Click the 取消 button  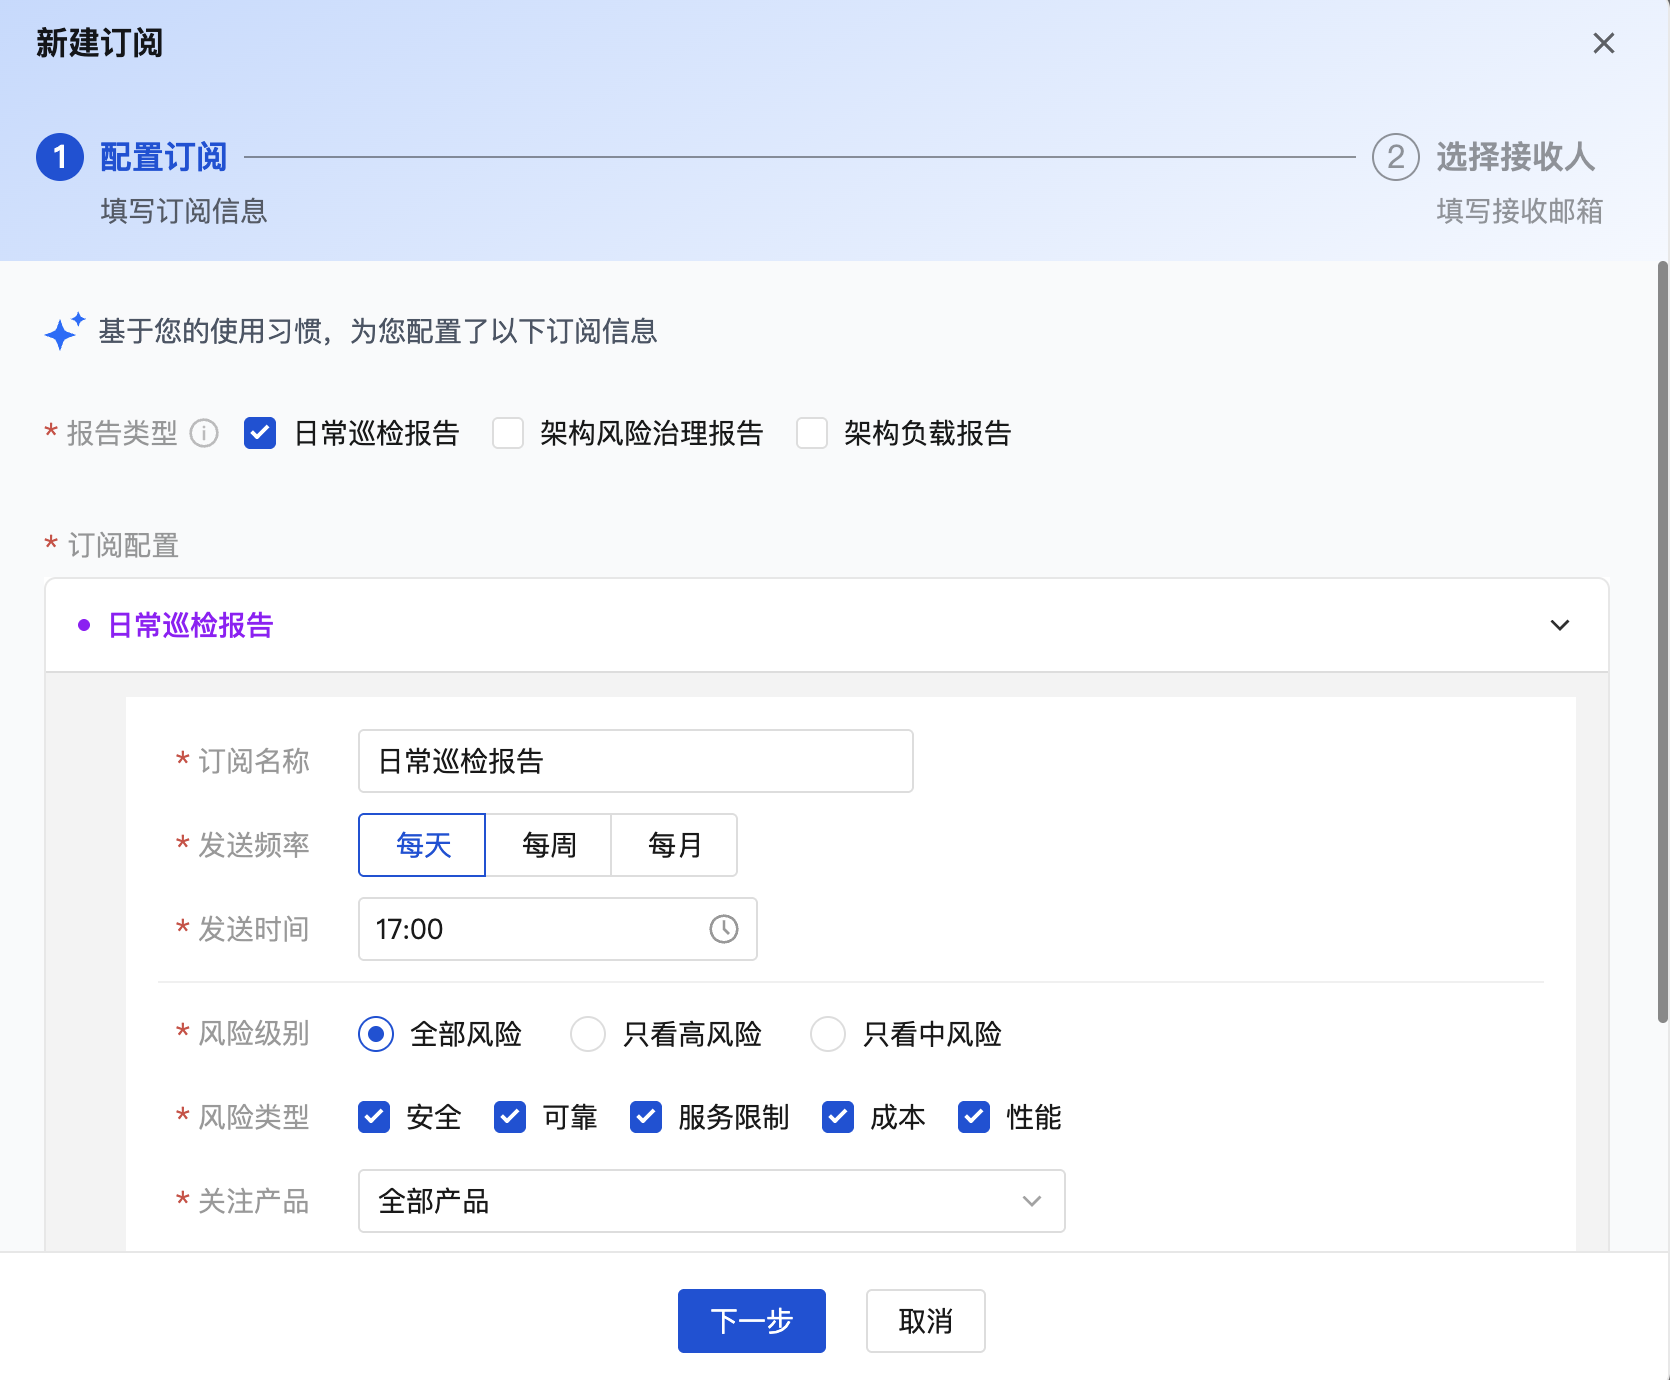pyautogui.click(x=925, y=1321)
